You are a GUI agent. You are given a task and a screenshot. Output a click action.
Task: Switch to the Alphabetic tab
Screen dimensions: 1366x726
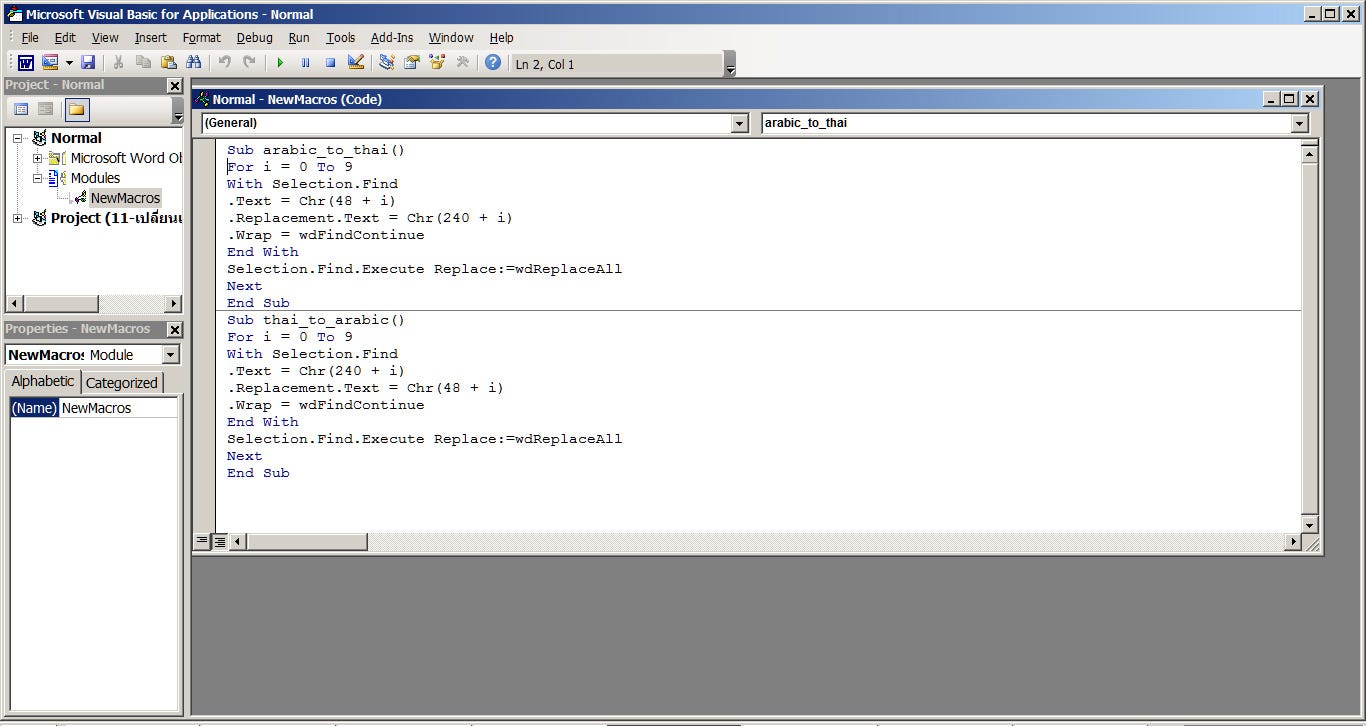43,381
